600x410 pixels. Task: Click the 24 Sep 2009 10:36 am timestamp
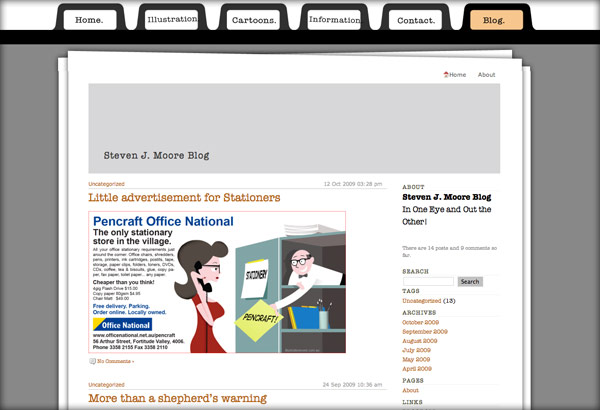(352, 384)
